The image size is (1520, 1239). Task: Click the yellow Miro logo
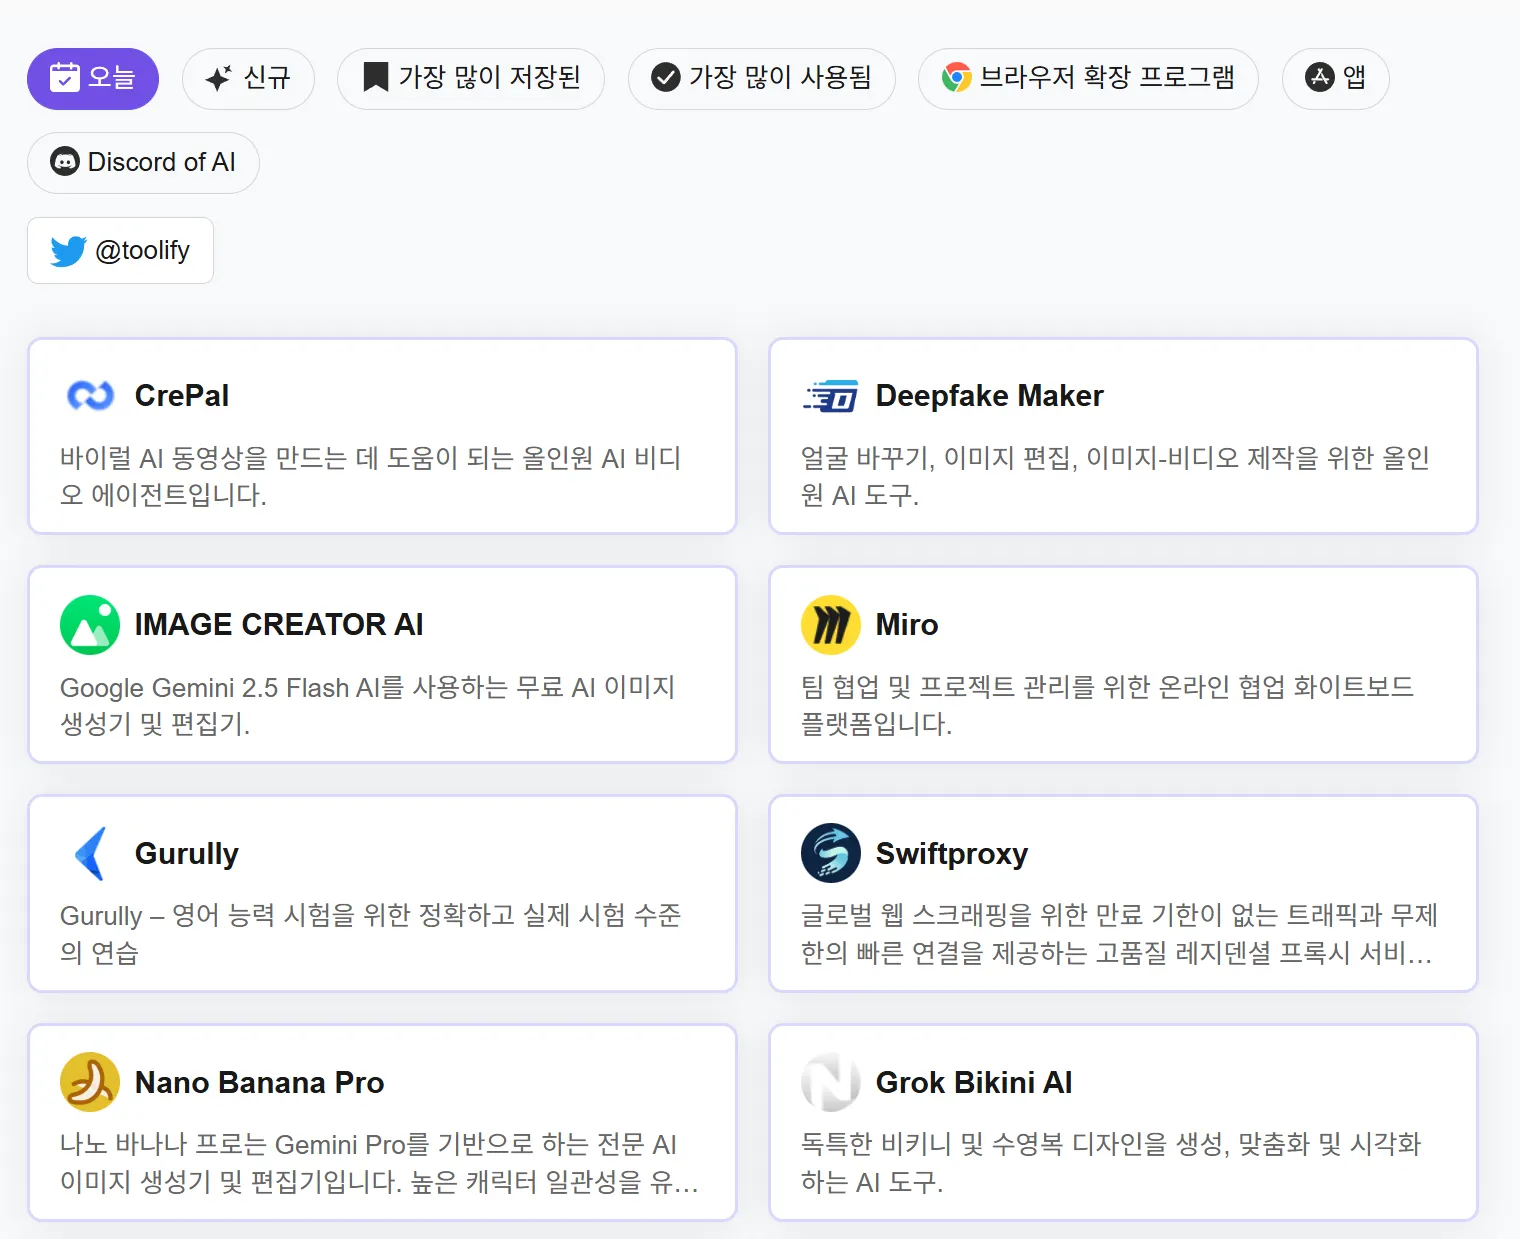tap(831, 625)
